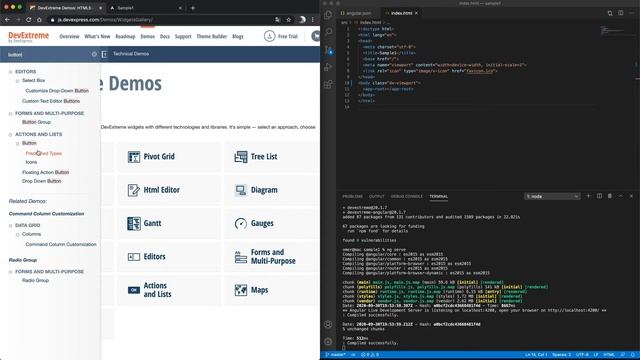The image size is (640, 360).
Task: Click Maps widget icon
Action: click(x=241, y=290)
